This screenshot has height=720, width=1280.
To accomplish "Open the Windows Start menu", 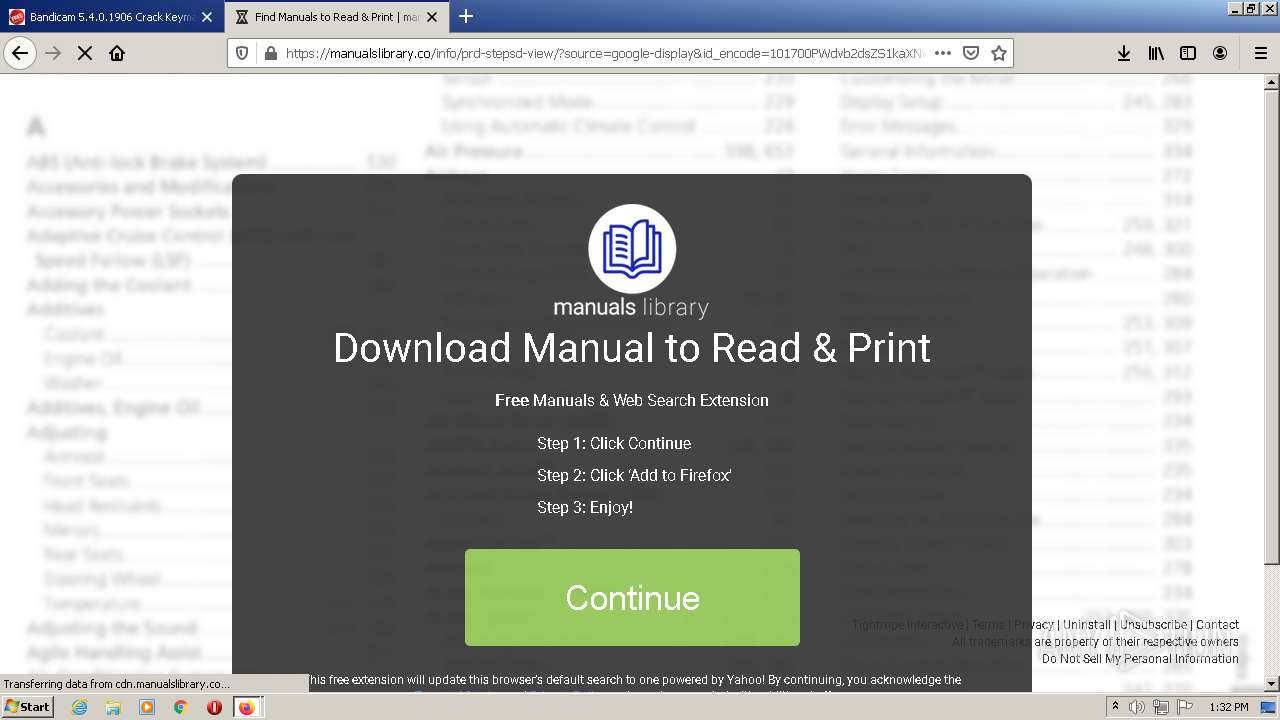I will click(x=27, y=707).
